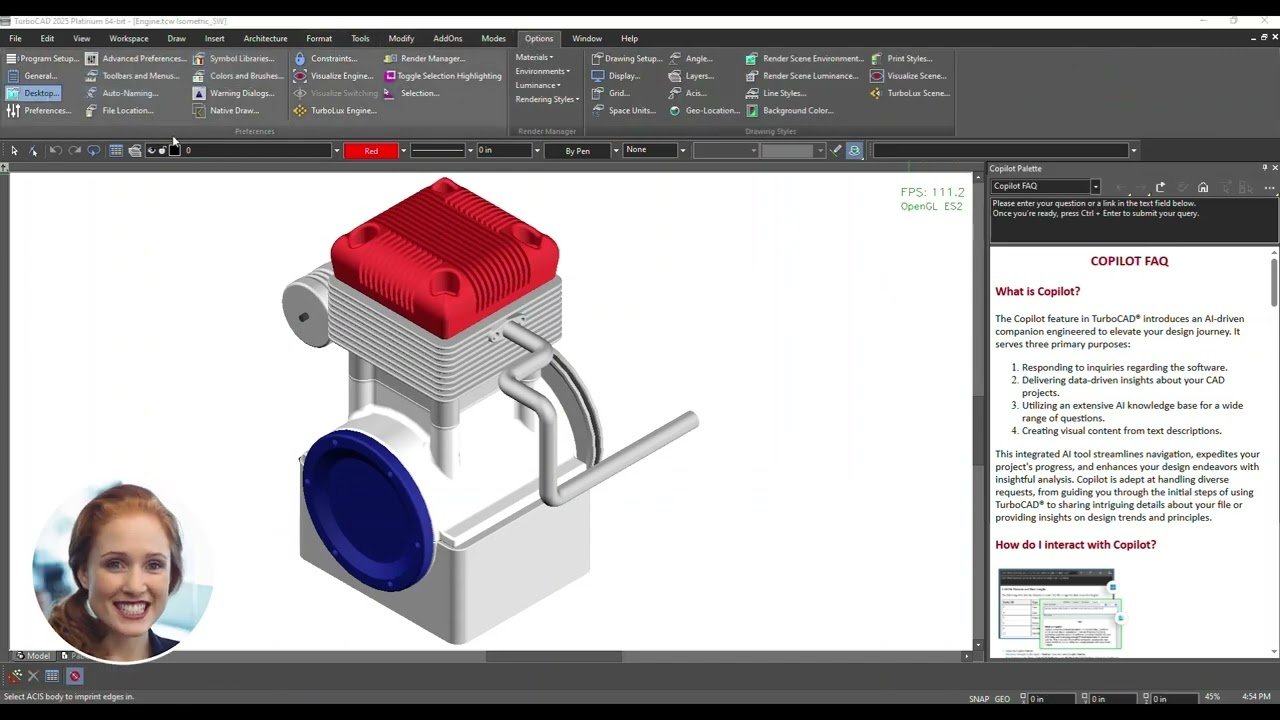The width and height of the screenshot is (1280, 720).
Task: Click the viewport horizontal scrollbar
Action: [553, 657]
